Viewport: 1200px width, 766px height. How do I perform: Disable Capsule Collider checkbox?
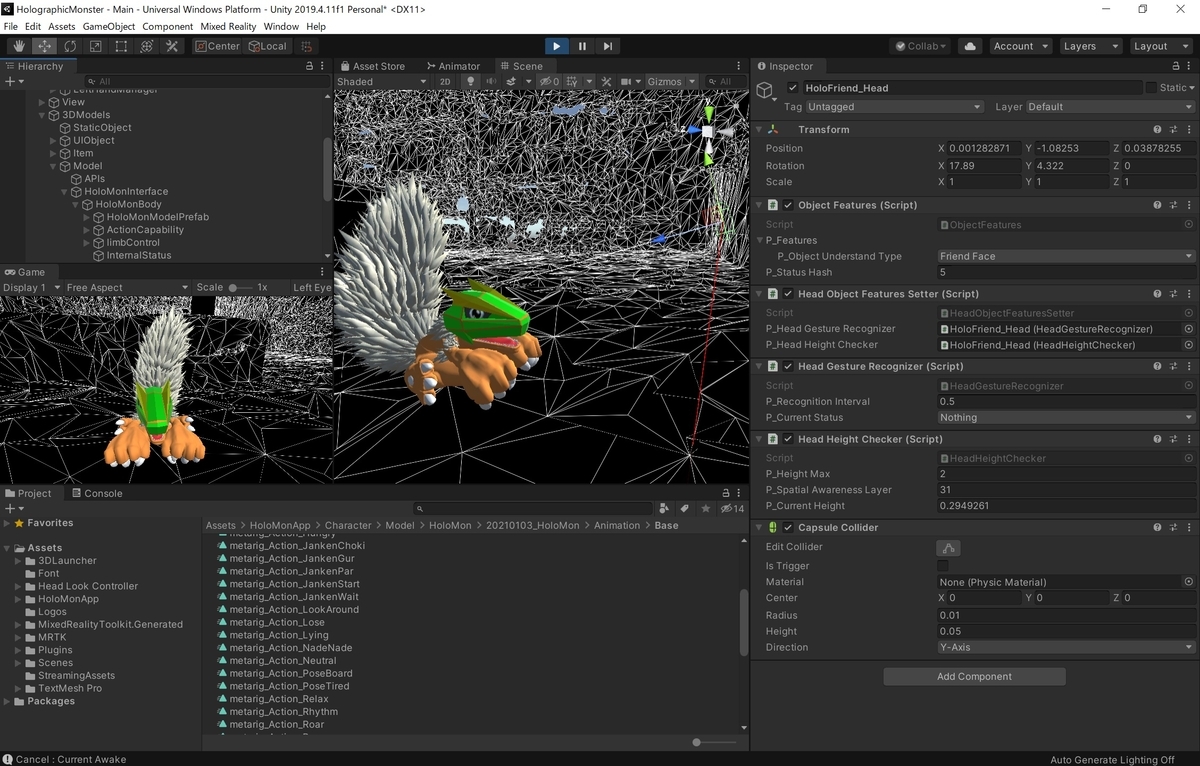pos(788,528)
